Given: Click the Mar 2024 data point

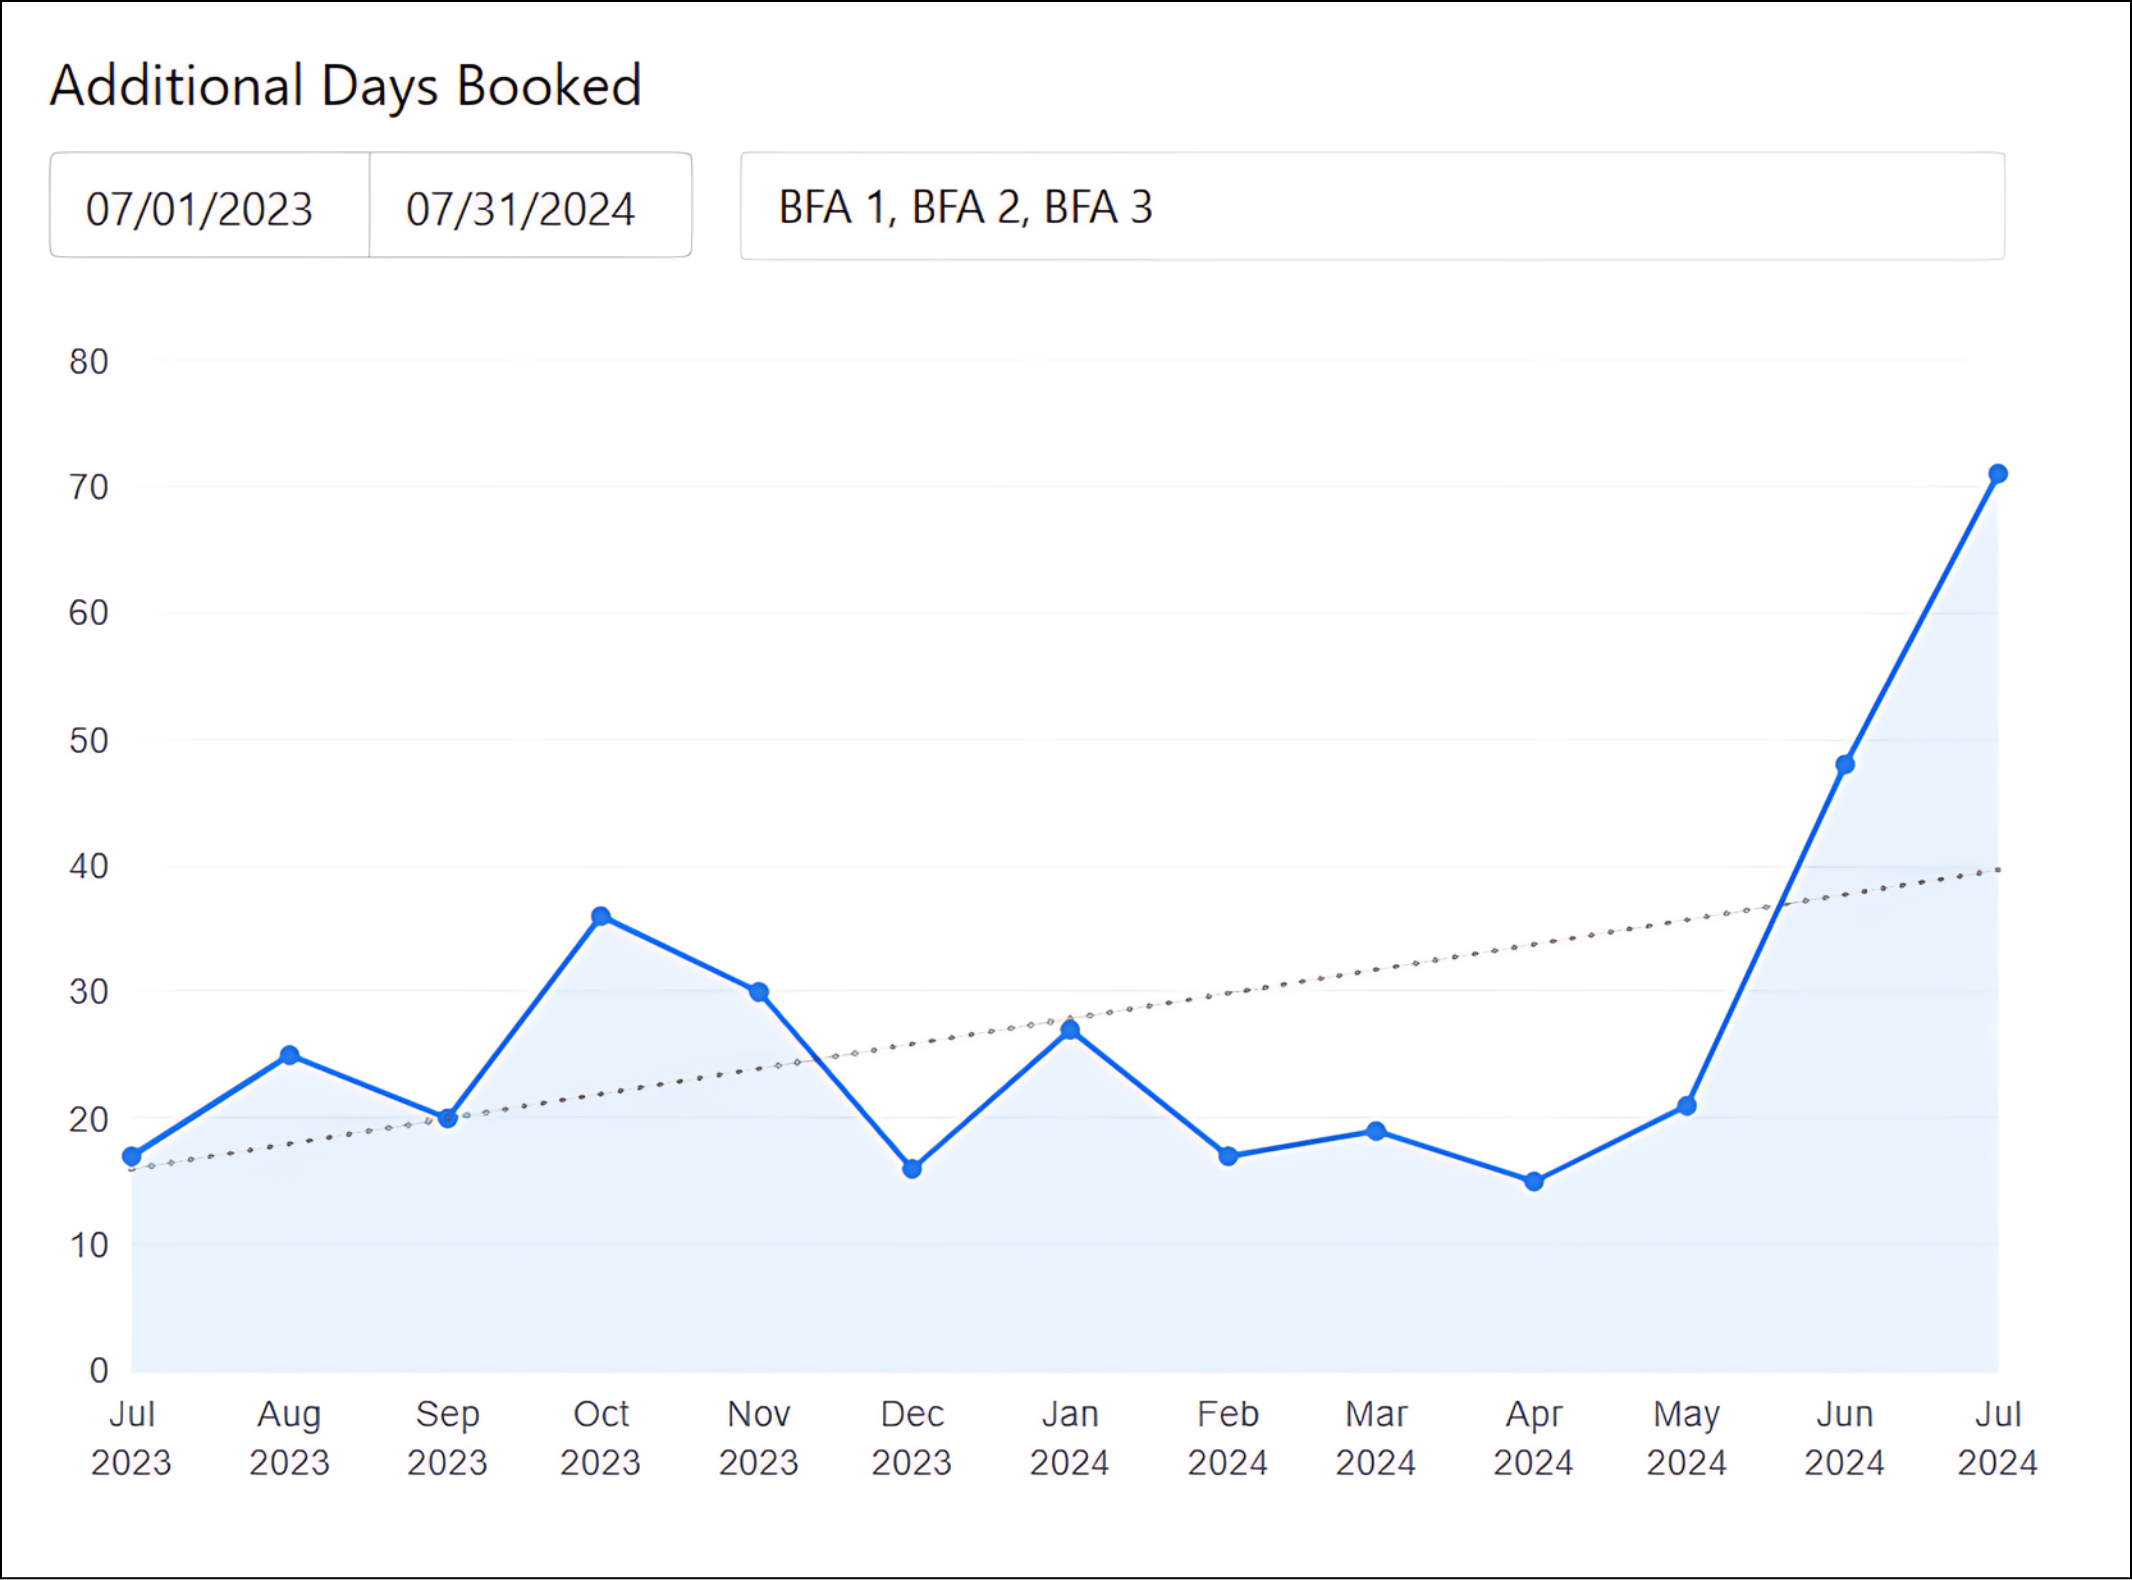Looking at the screenshot, I should coord(1376,1131).
